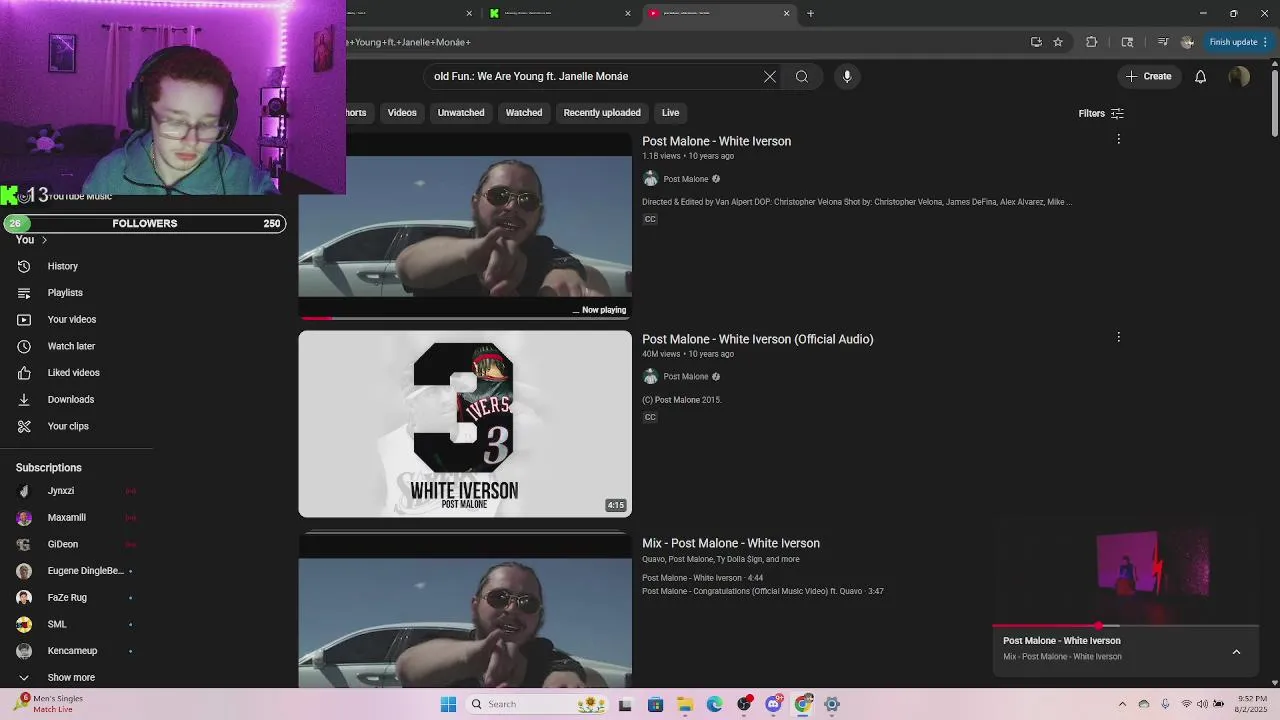The image size is (1280, 720).
Task: Select the Watched filter chip
Action: [x=524, y=113]
